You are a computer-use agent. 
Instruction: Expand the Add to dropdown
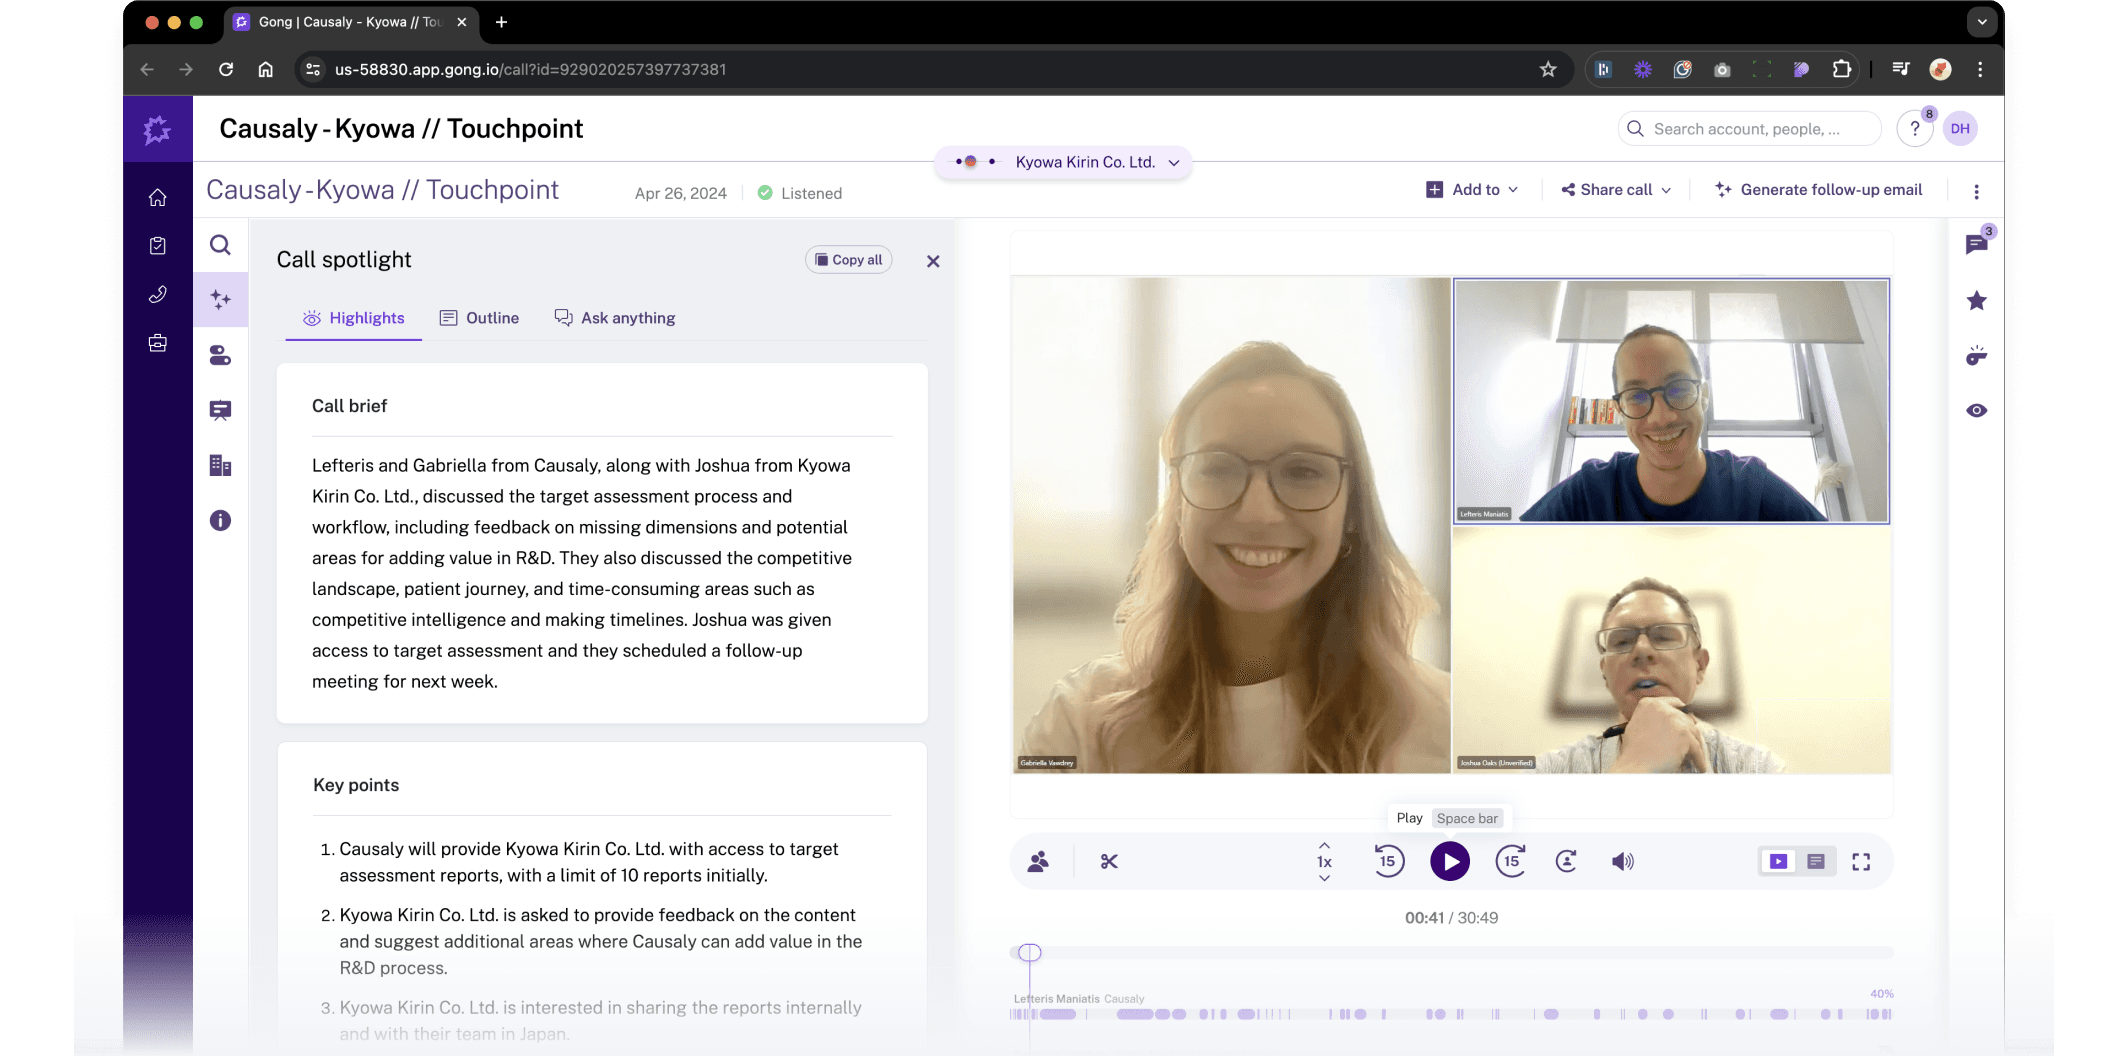1472,189
